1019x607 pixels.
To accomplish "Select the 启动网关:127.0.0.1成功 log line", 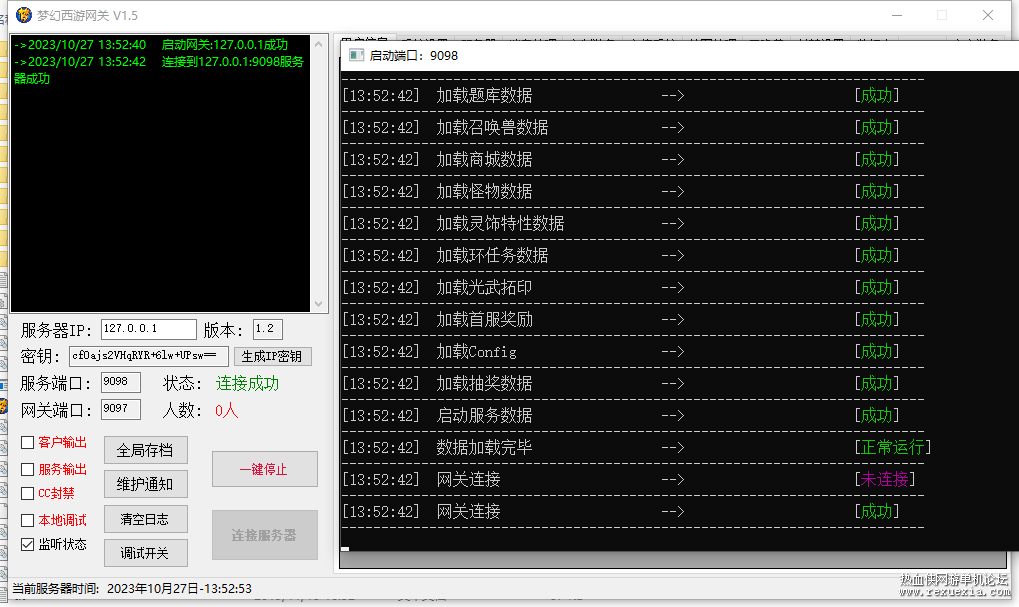I will (151, 45).
